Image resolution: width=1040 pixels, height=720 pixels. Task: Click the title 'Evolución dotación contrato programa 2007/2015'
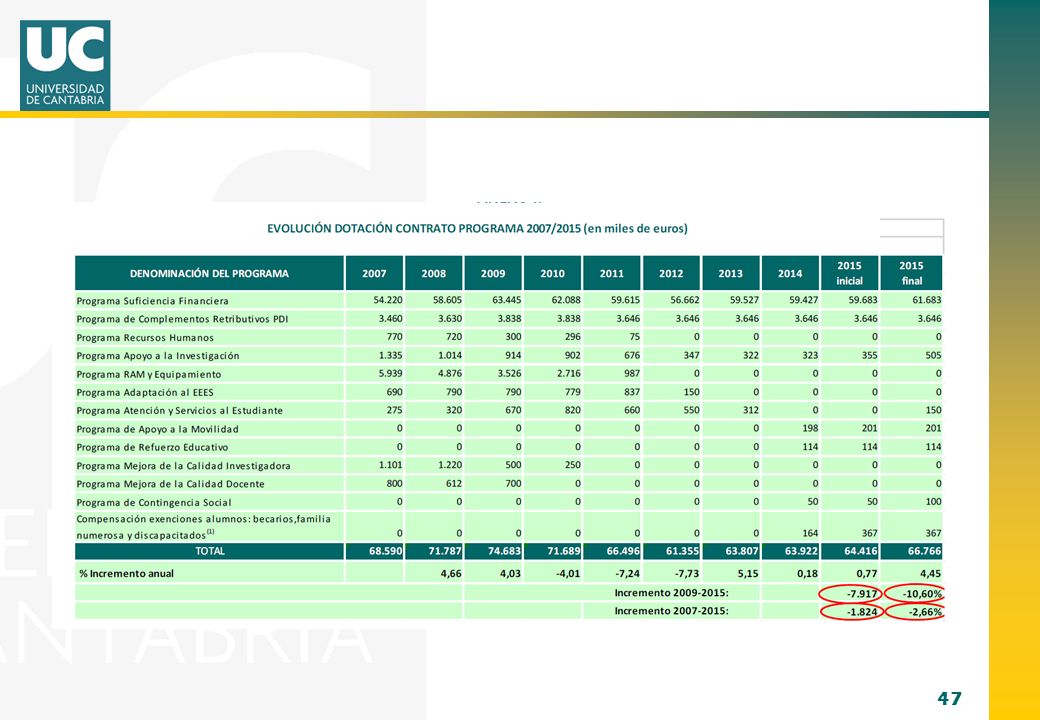click(478, 229)
